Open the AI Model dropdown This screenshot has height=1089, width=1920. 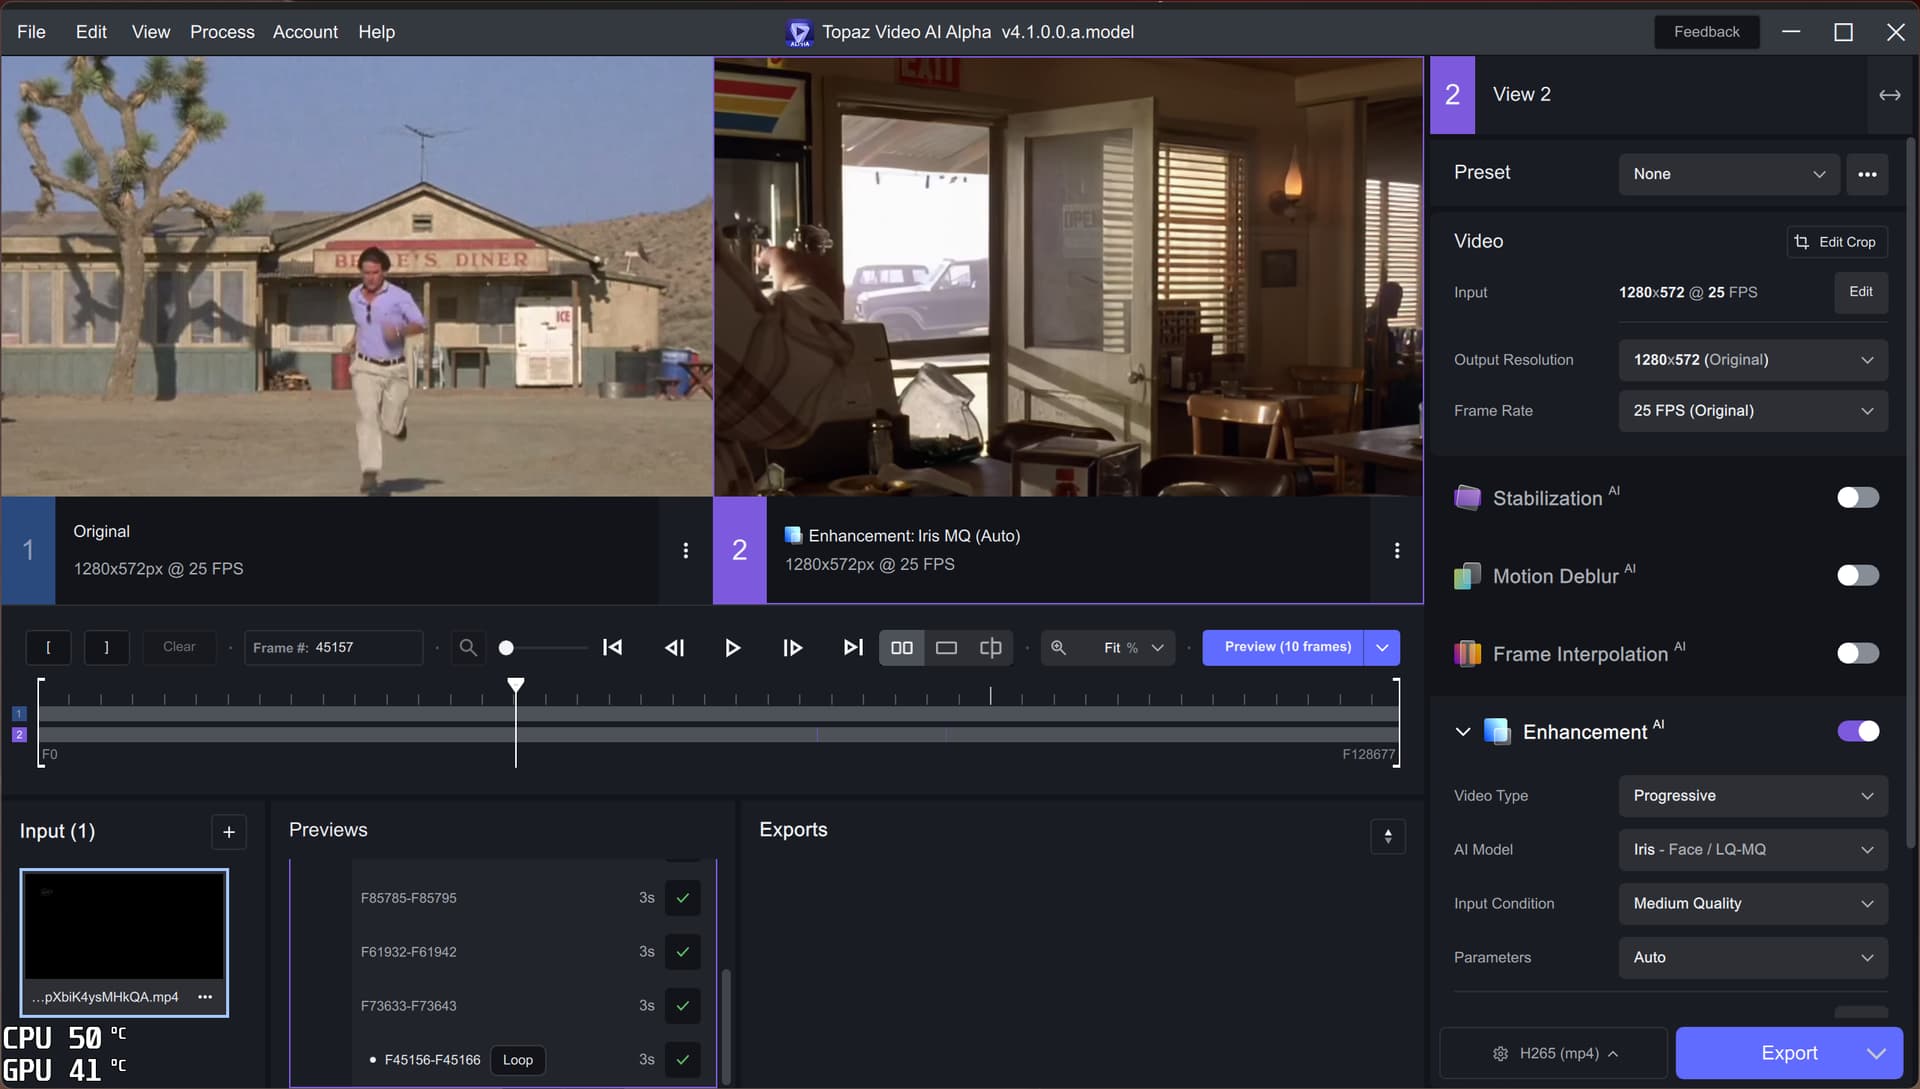click(1752, 850)
